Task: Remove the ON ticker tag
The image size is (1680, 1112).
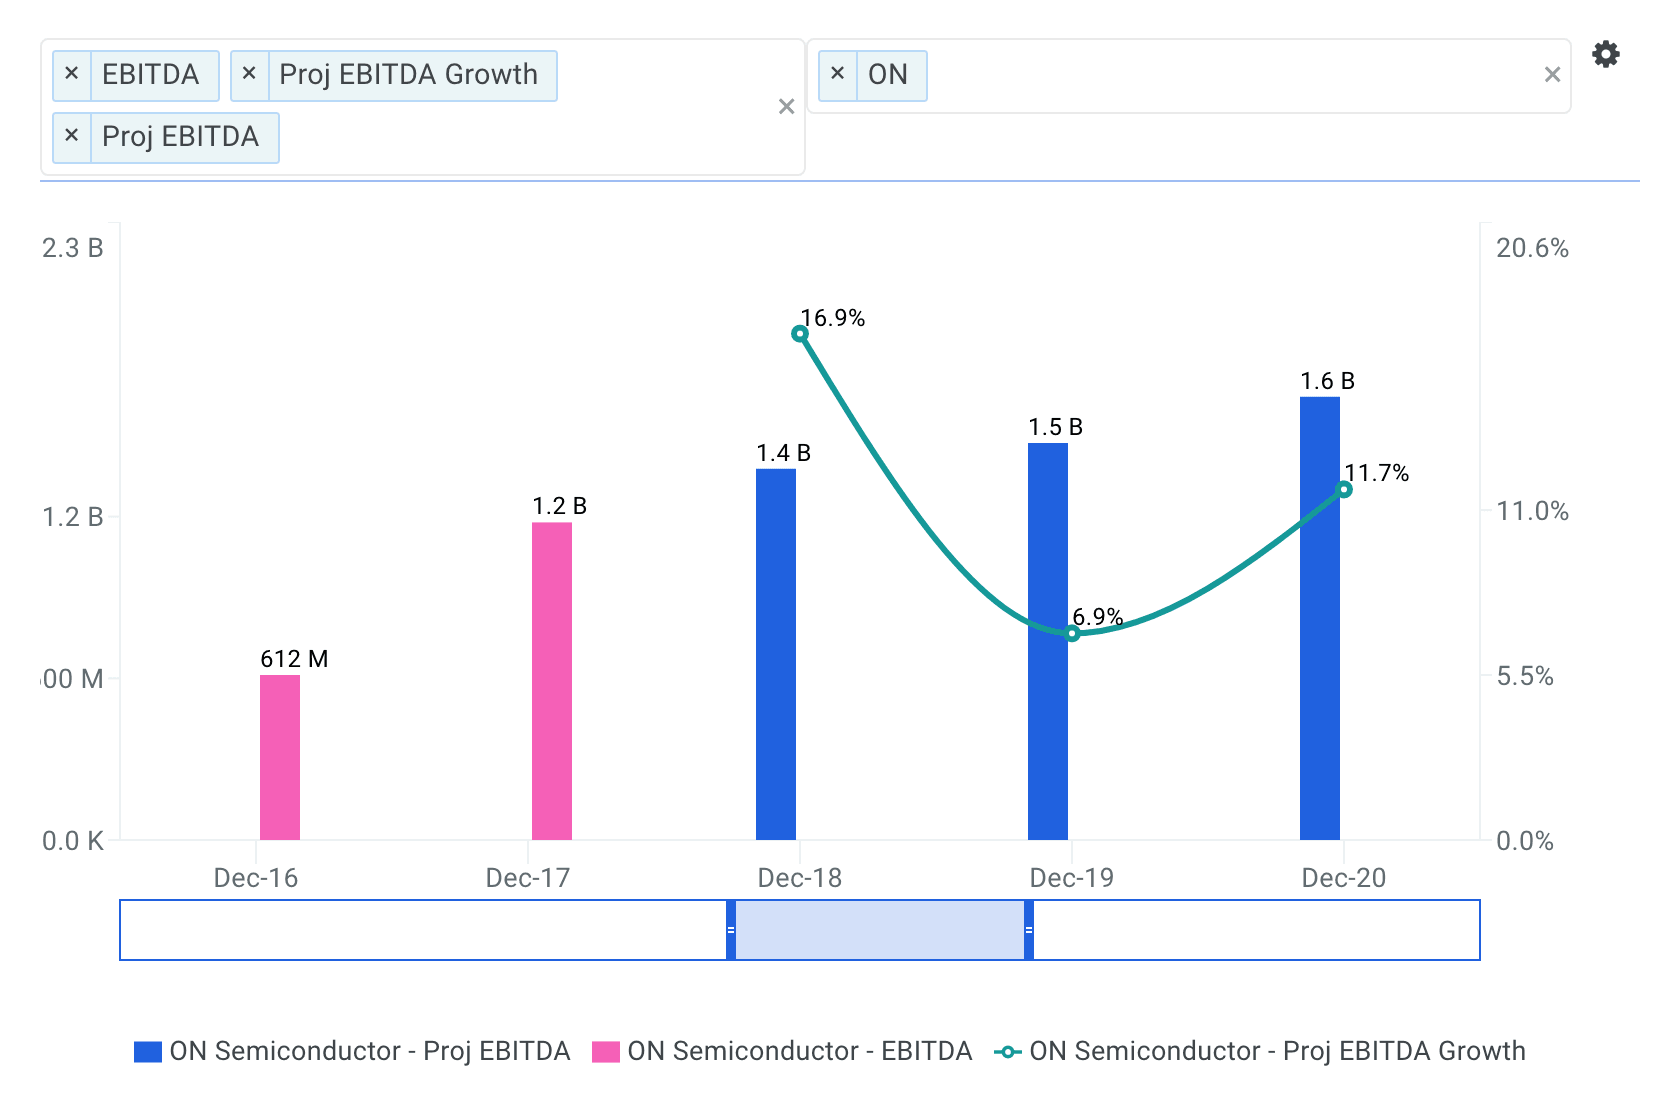Action: (x=837, y=74)
